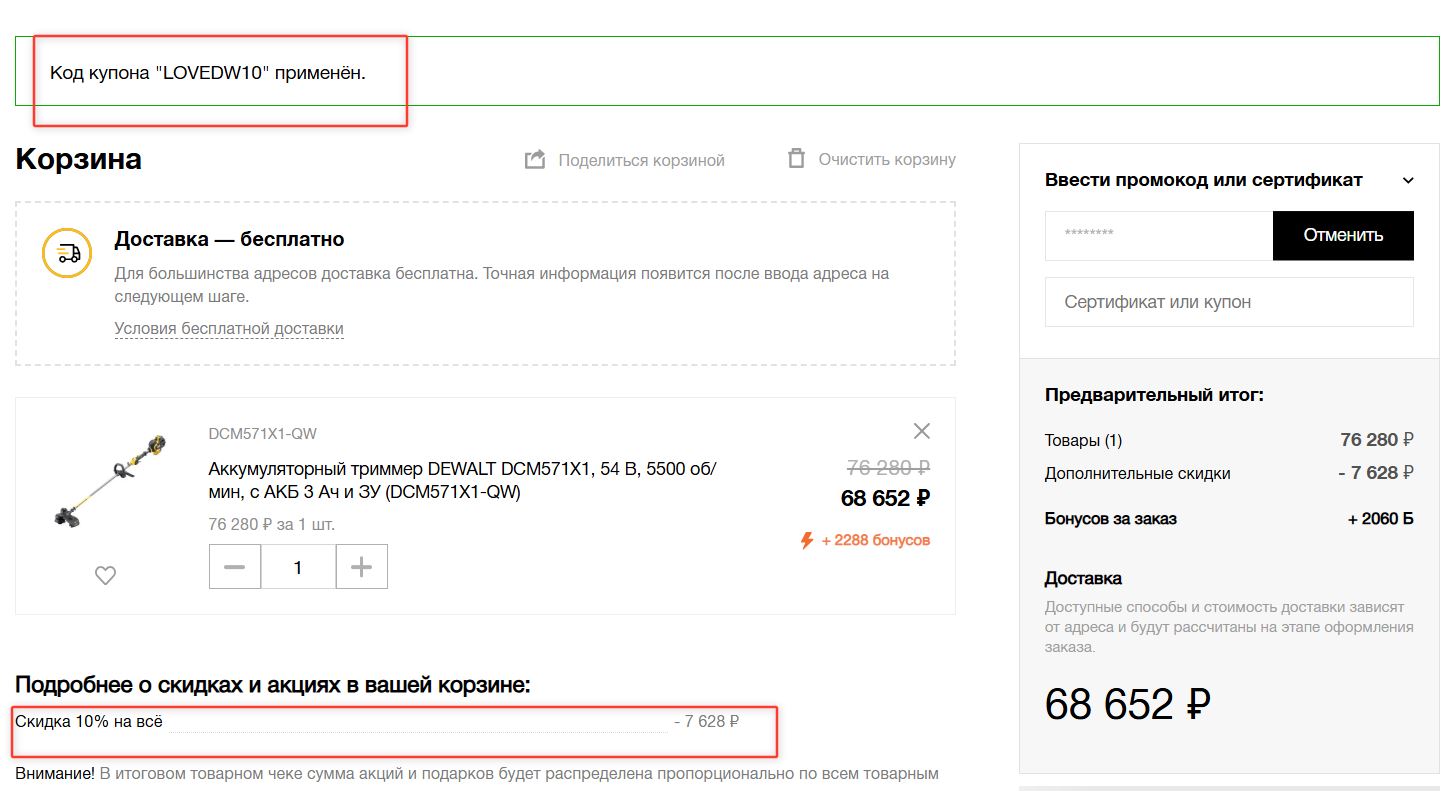The image size is (1447, 791).
Task: Click the yellow delivery truck icon
Action: click(x=67, y=253)
